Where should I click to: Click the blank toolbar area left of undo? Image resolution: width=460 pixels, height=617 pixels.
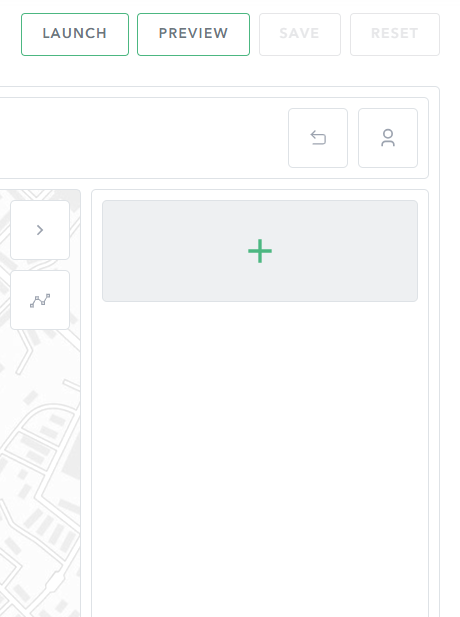pyautogui.click(x=144, y=138)
